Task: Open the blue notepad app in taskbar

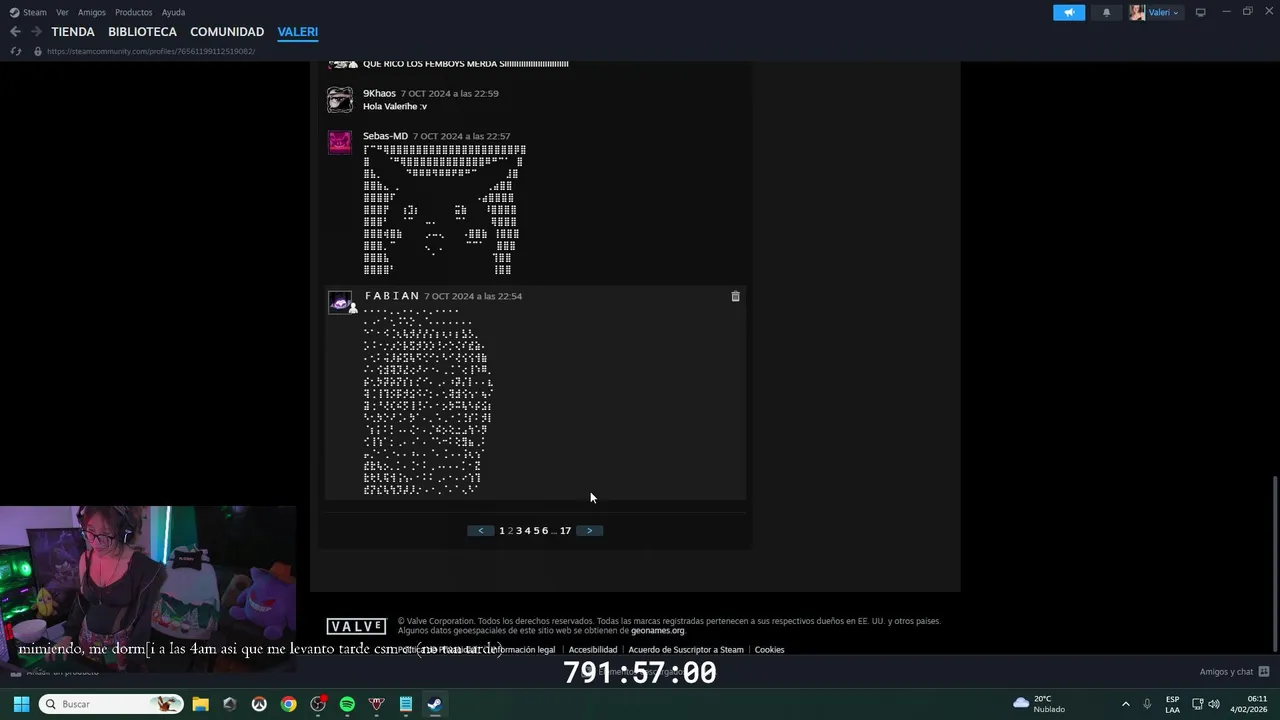Action: tap(406, 704)
